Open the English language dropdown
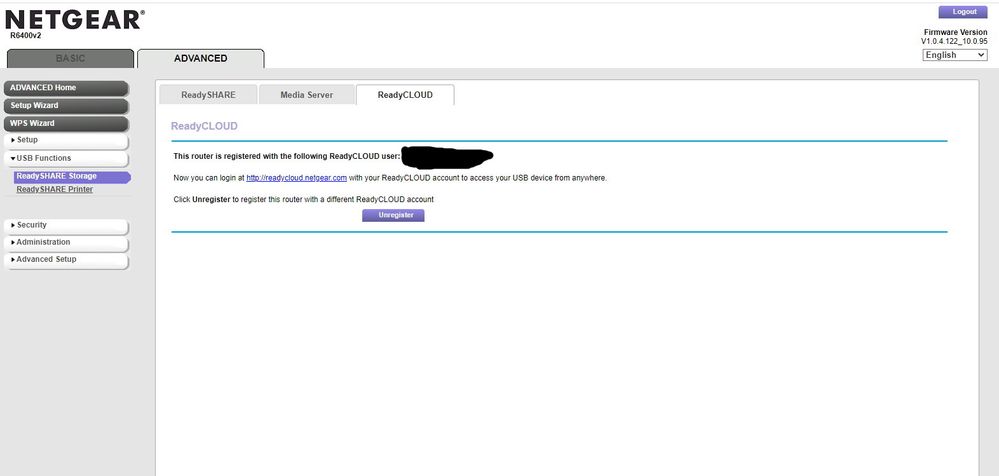This screenshot has height=476, width=999. pyautogui.click(x=955, y=55)
